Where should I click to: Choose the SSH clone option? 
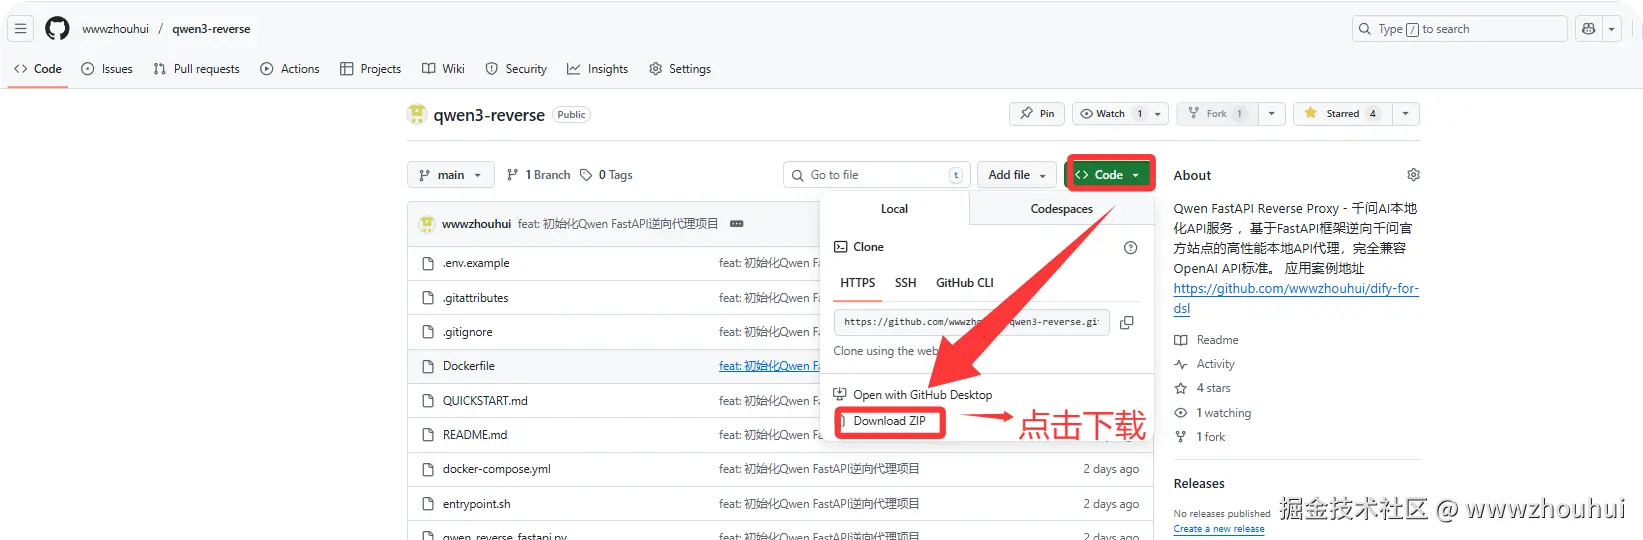click(906, 284)
